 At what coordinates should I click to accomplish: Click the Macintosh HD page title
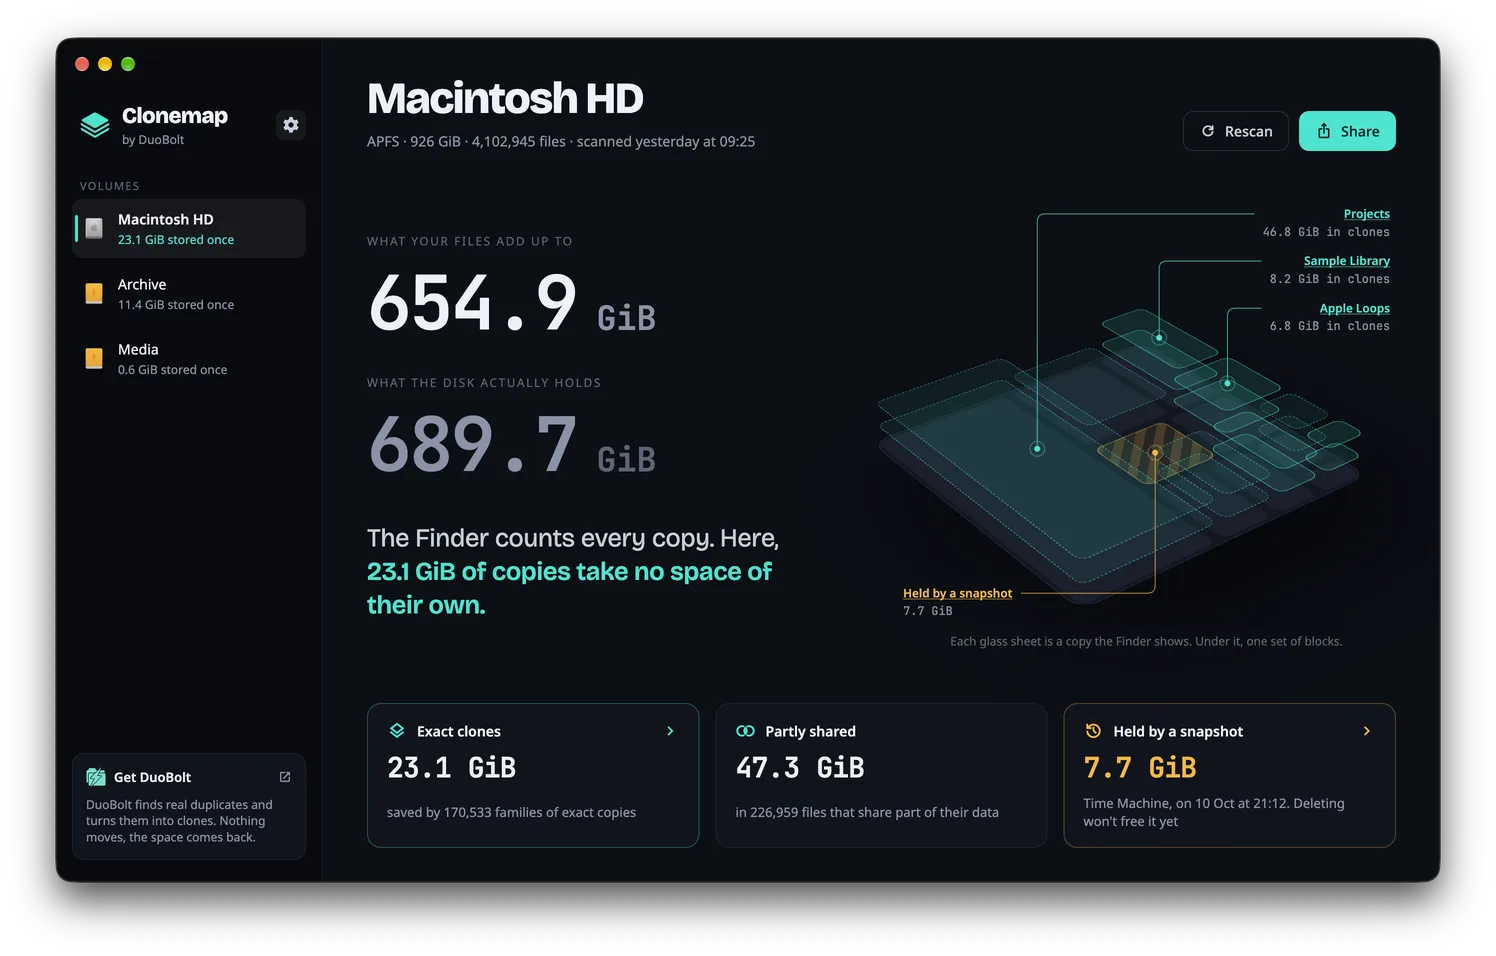[505, 98]
